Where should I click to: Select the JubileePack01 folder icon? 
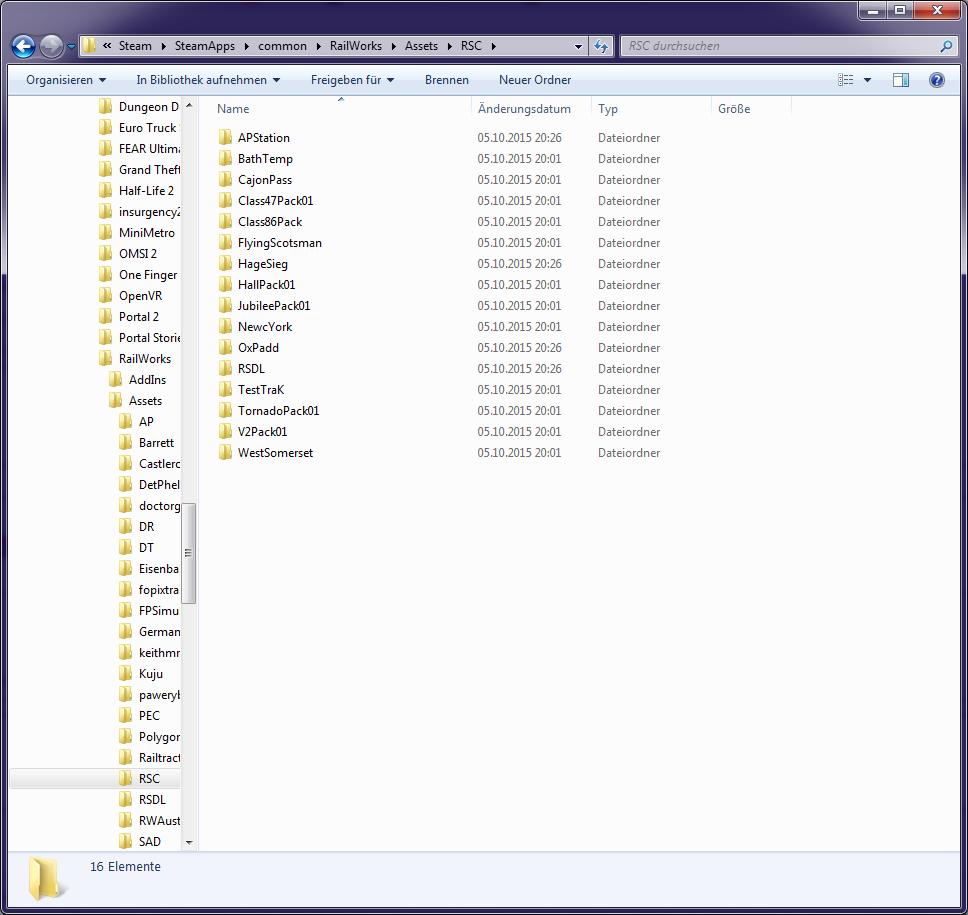click(225, 306)
